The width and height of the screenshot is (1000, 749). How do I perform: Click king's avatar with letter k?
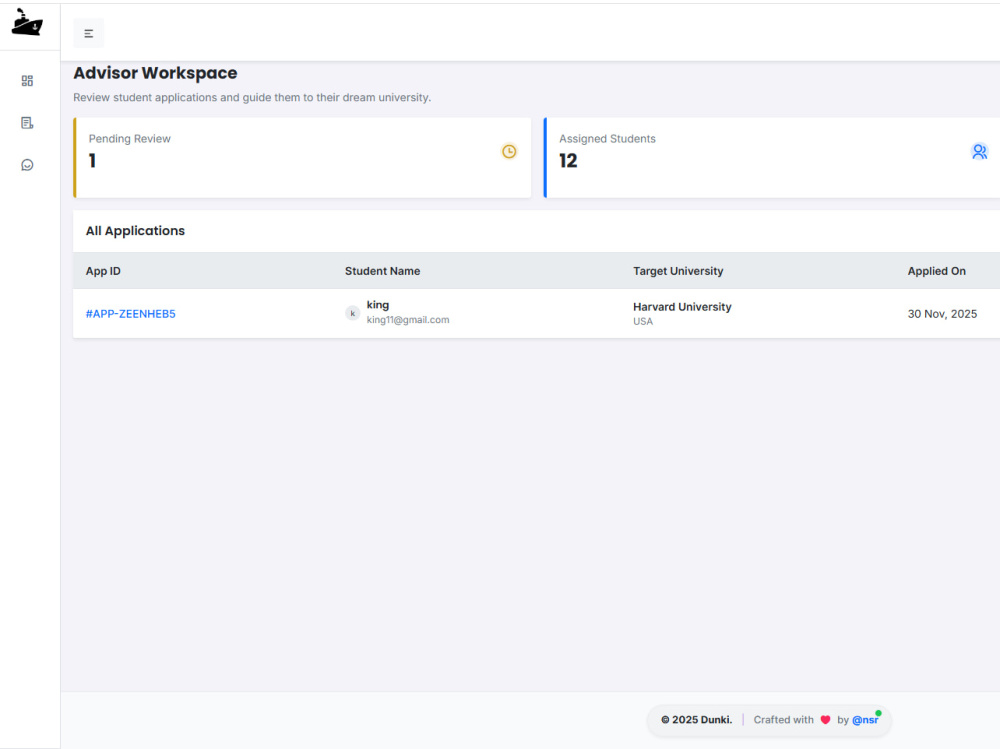[353, 313]
